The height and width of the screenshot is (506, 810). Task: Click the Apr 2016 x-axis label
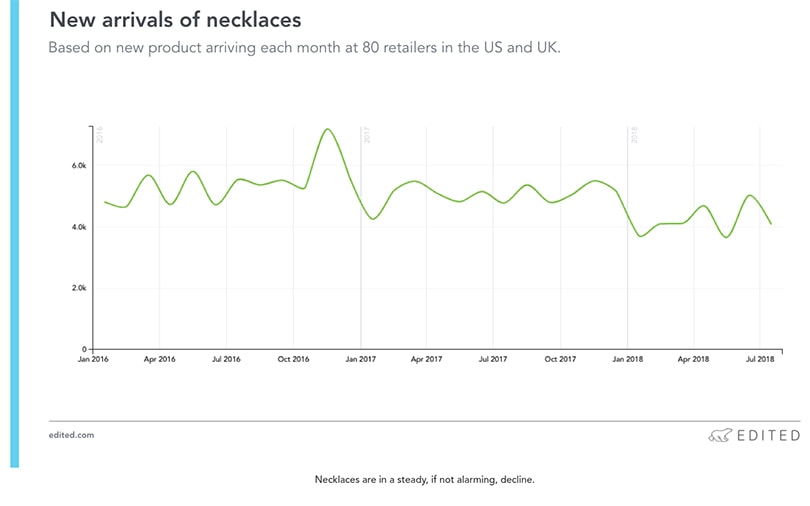pyautogui.click(x=160, y=358)
